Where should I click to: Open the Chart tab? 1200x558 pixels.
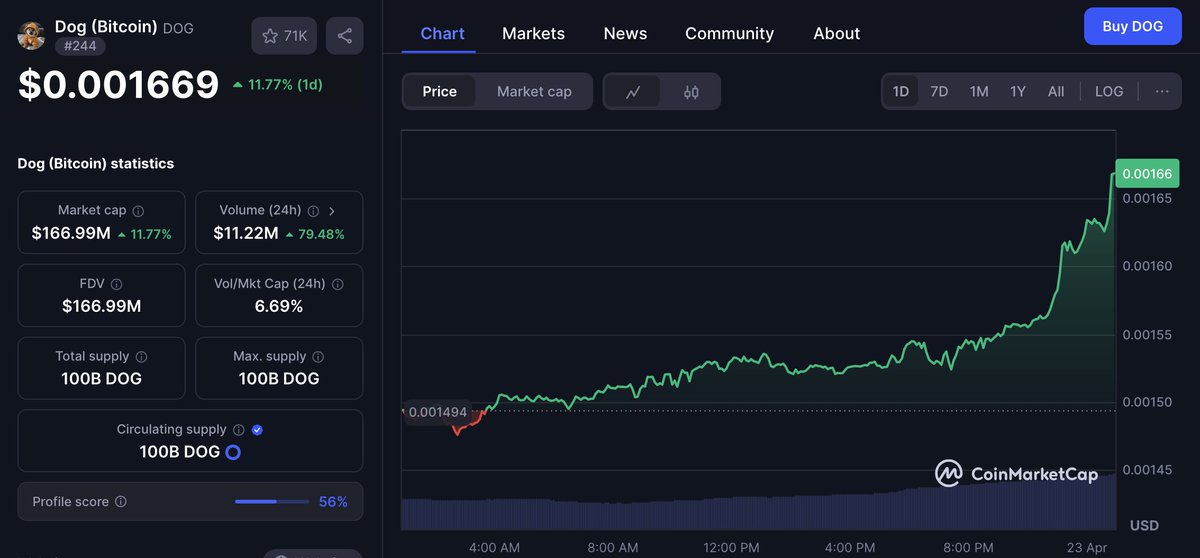442,33
